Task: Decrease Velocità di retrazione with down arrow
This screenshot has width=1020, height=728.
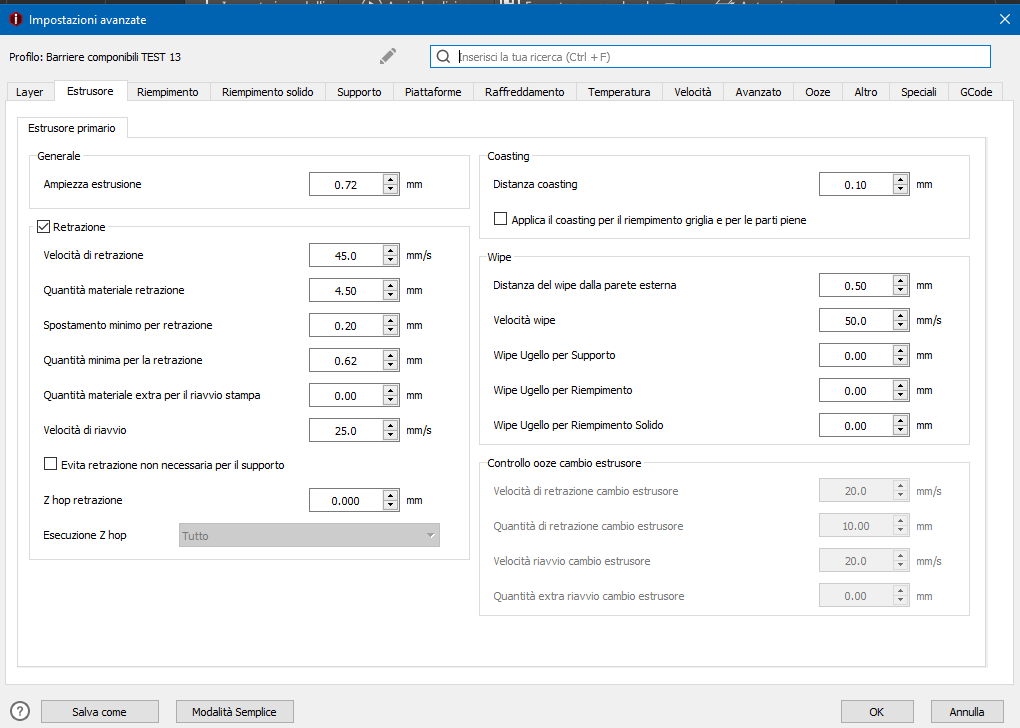Action: [x=391, y=260]
